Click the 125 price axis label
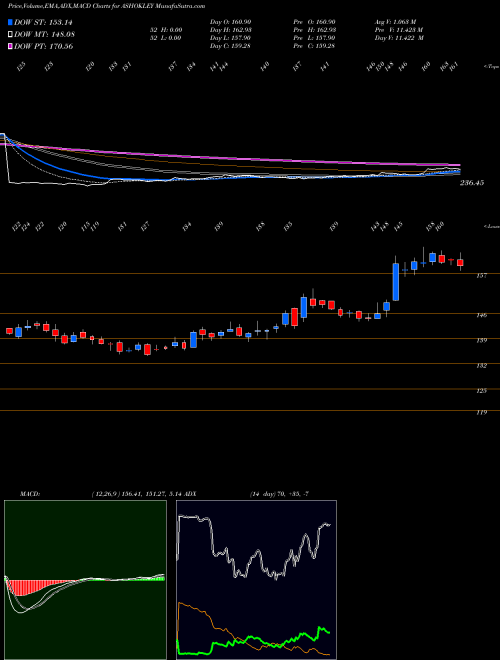This screenshot has width=500, height=660. click(482, 391)
